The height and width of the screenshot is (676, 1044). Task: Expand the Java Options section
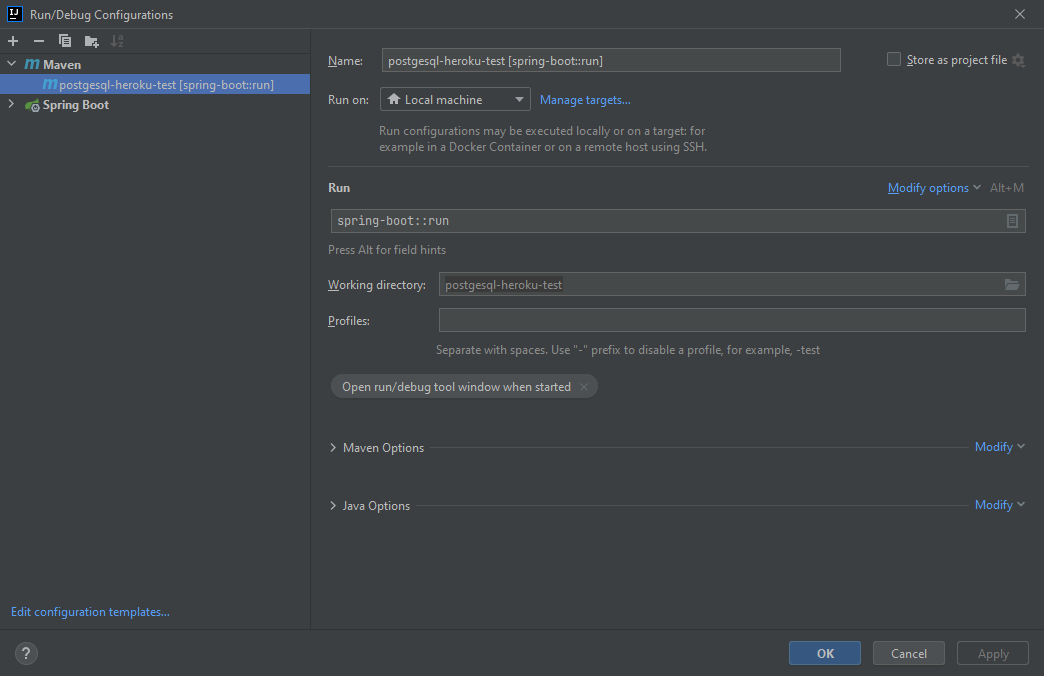[x=333, y=506]
